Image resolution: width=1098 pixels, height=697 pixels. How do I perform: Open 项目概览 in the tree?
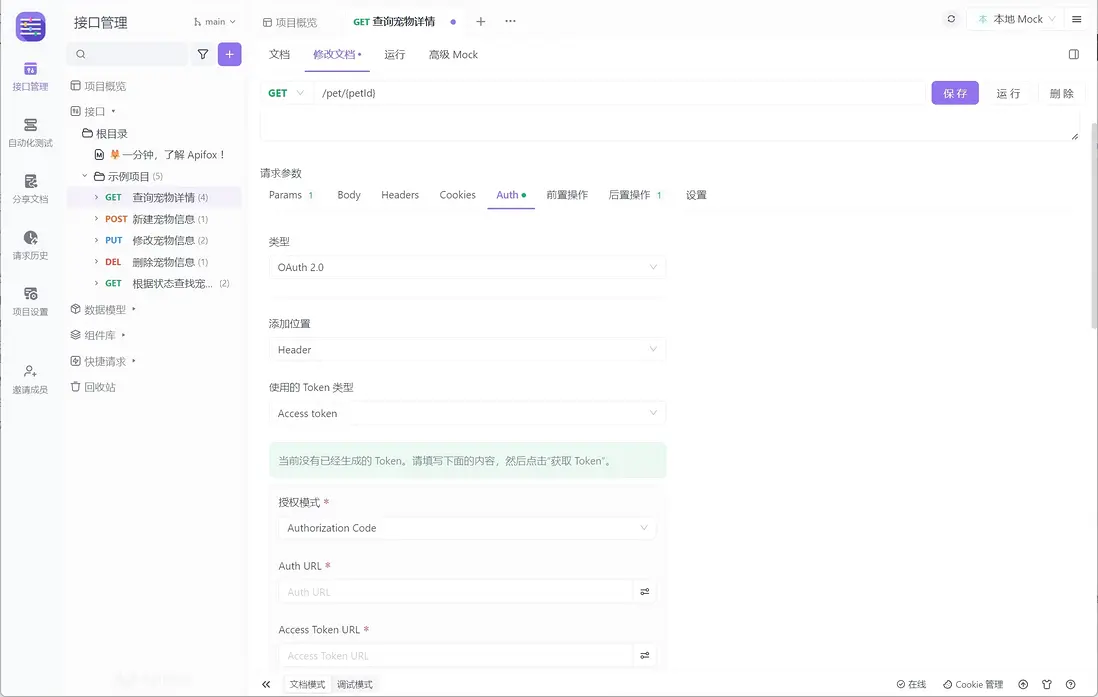click(99, 86)
